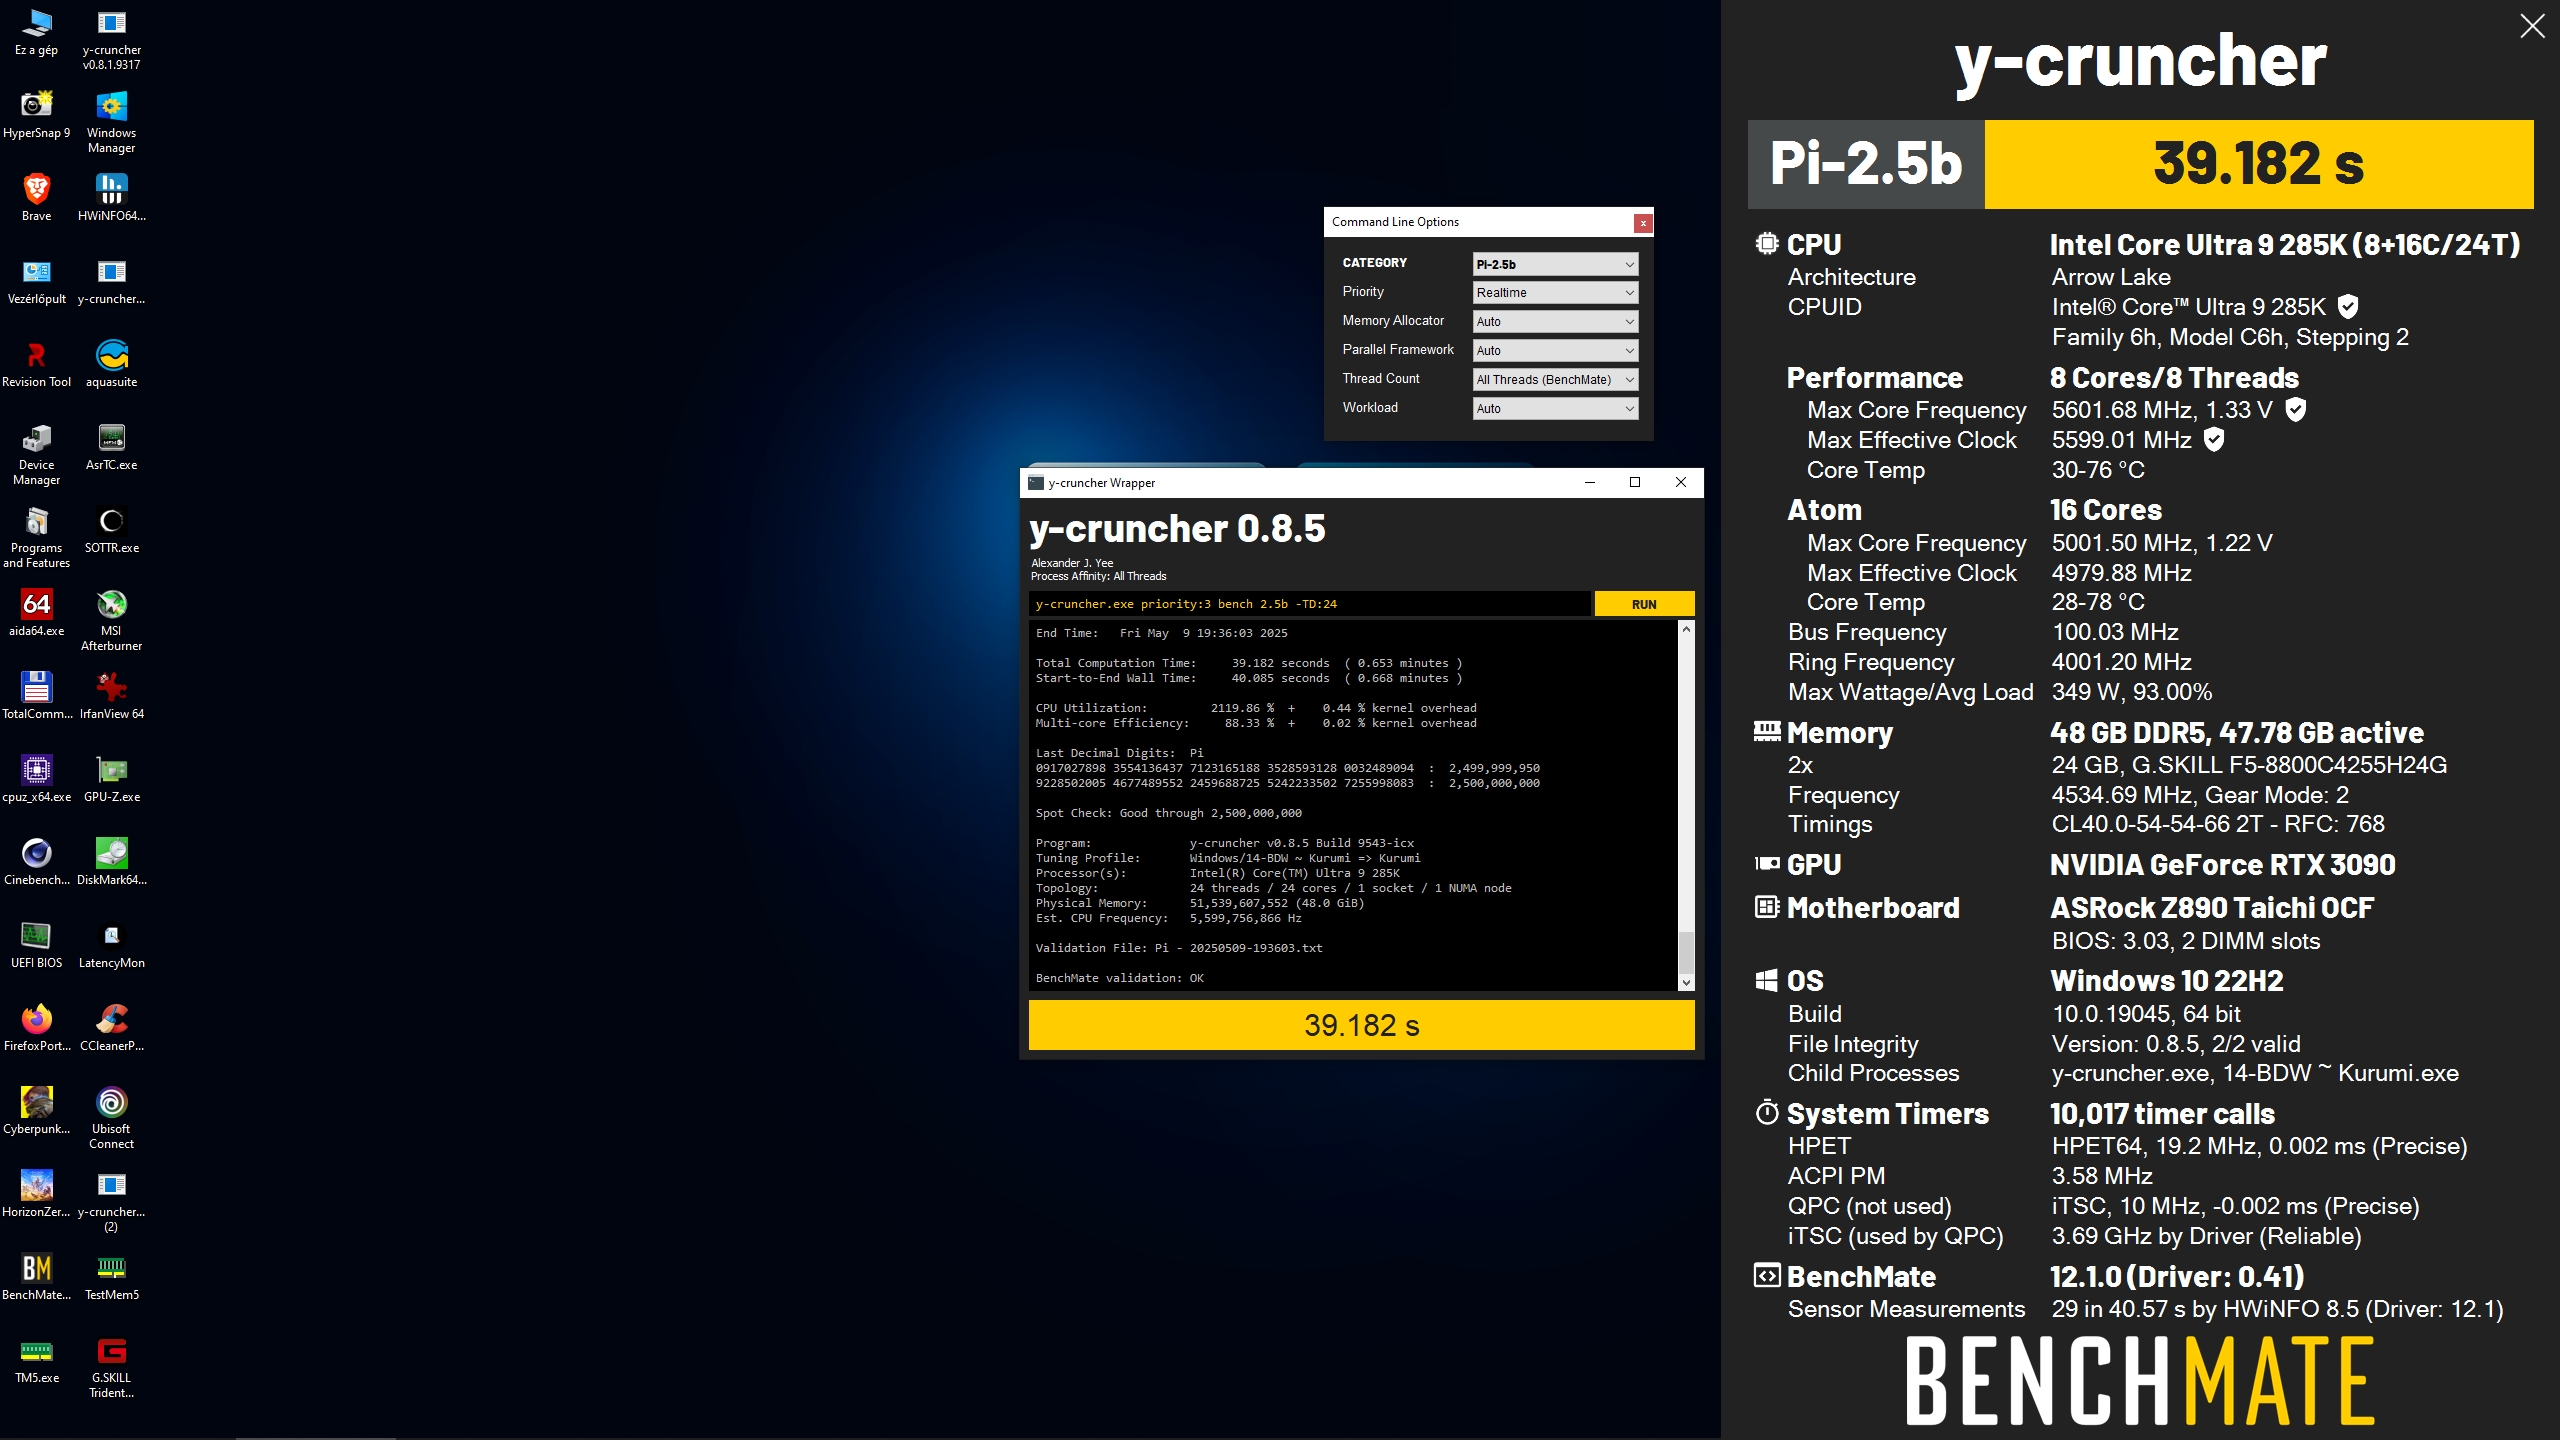Open the Vezérlőpult control panel icon

[37, 281]
